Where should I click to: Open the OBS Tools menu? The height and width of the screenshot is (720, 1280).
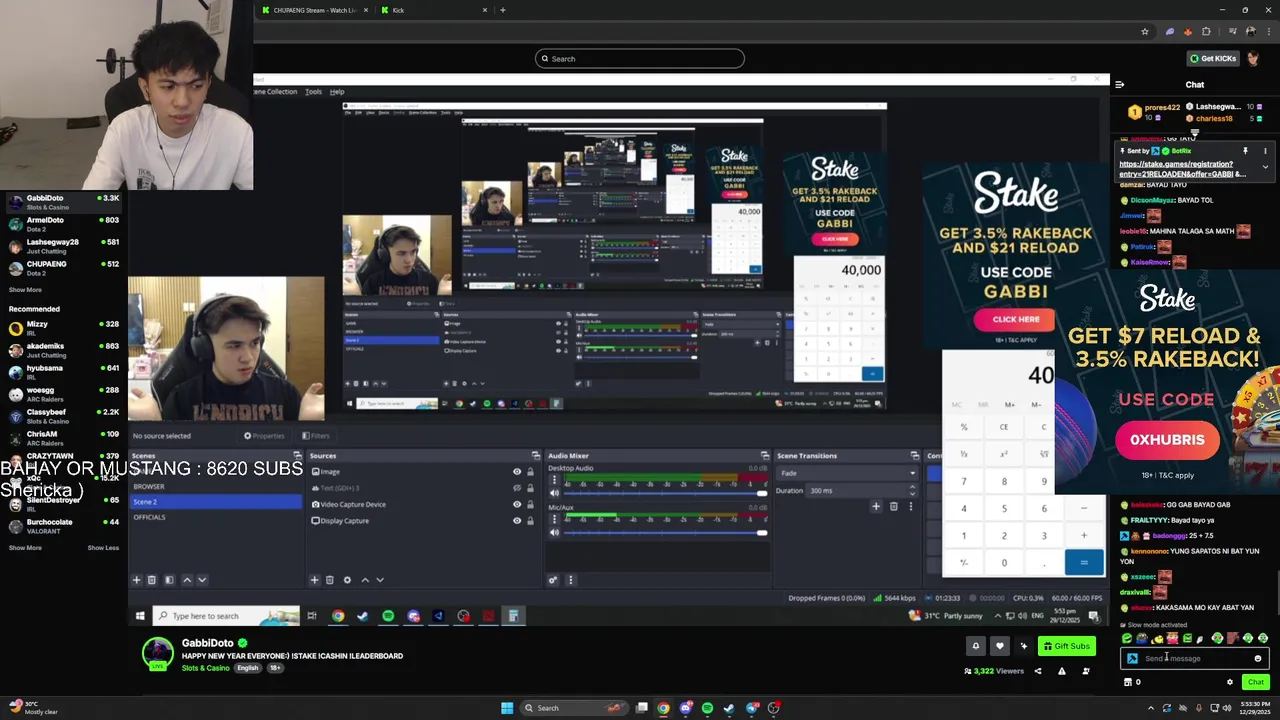click(313, 92)
